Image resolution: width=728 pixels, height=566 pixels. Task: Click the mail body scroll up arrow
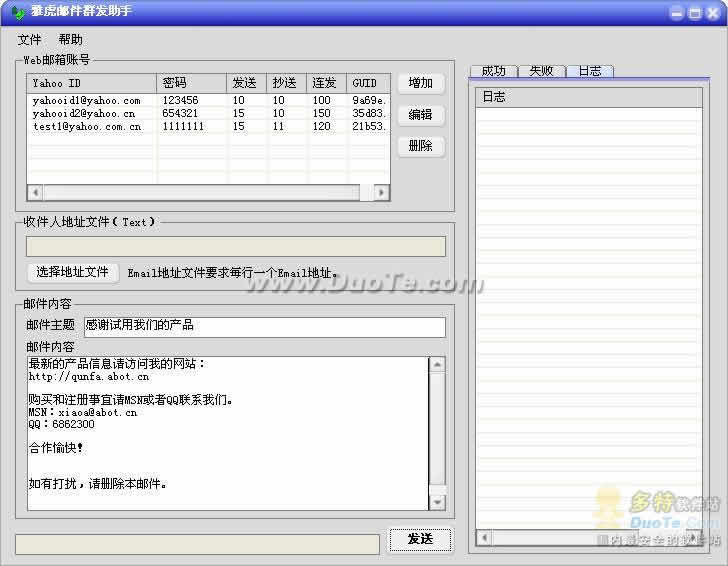click(437, 364)
